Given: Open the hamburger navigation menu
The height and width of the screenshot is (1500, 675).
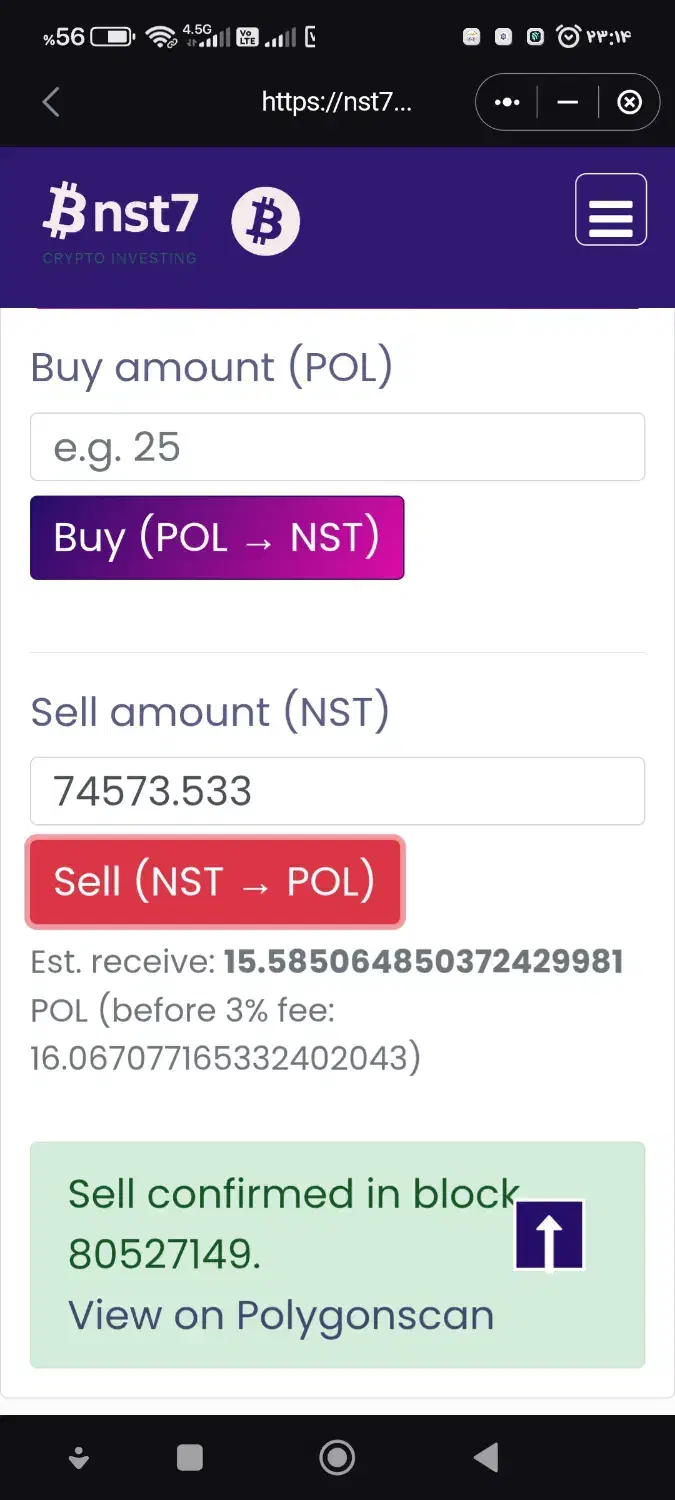Looking at the screenshot, I should click(610, 209).
